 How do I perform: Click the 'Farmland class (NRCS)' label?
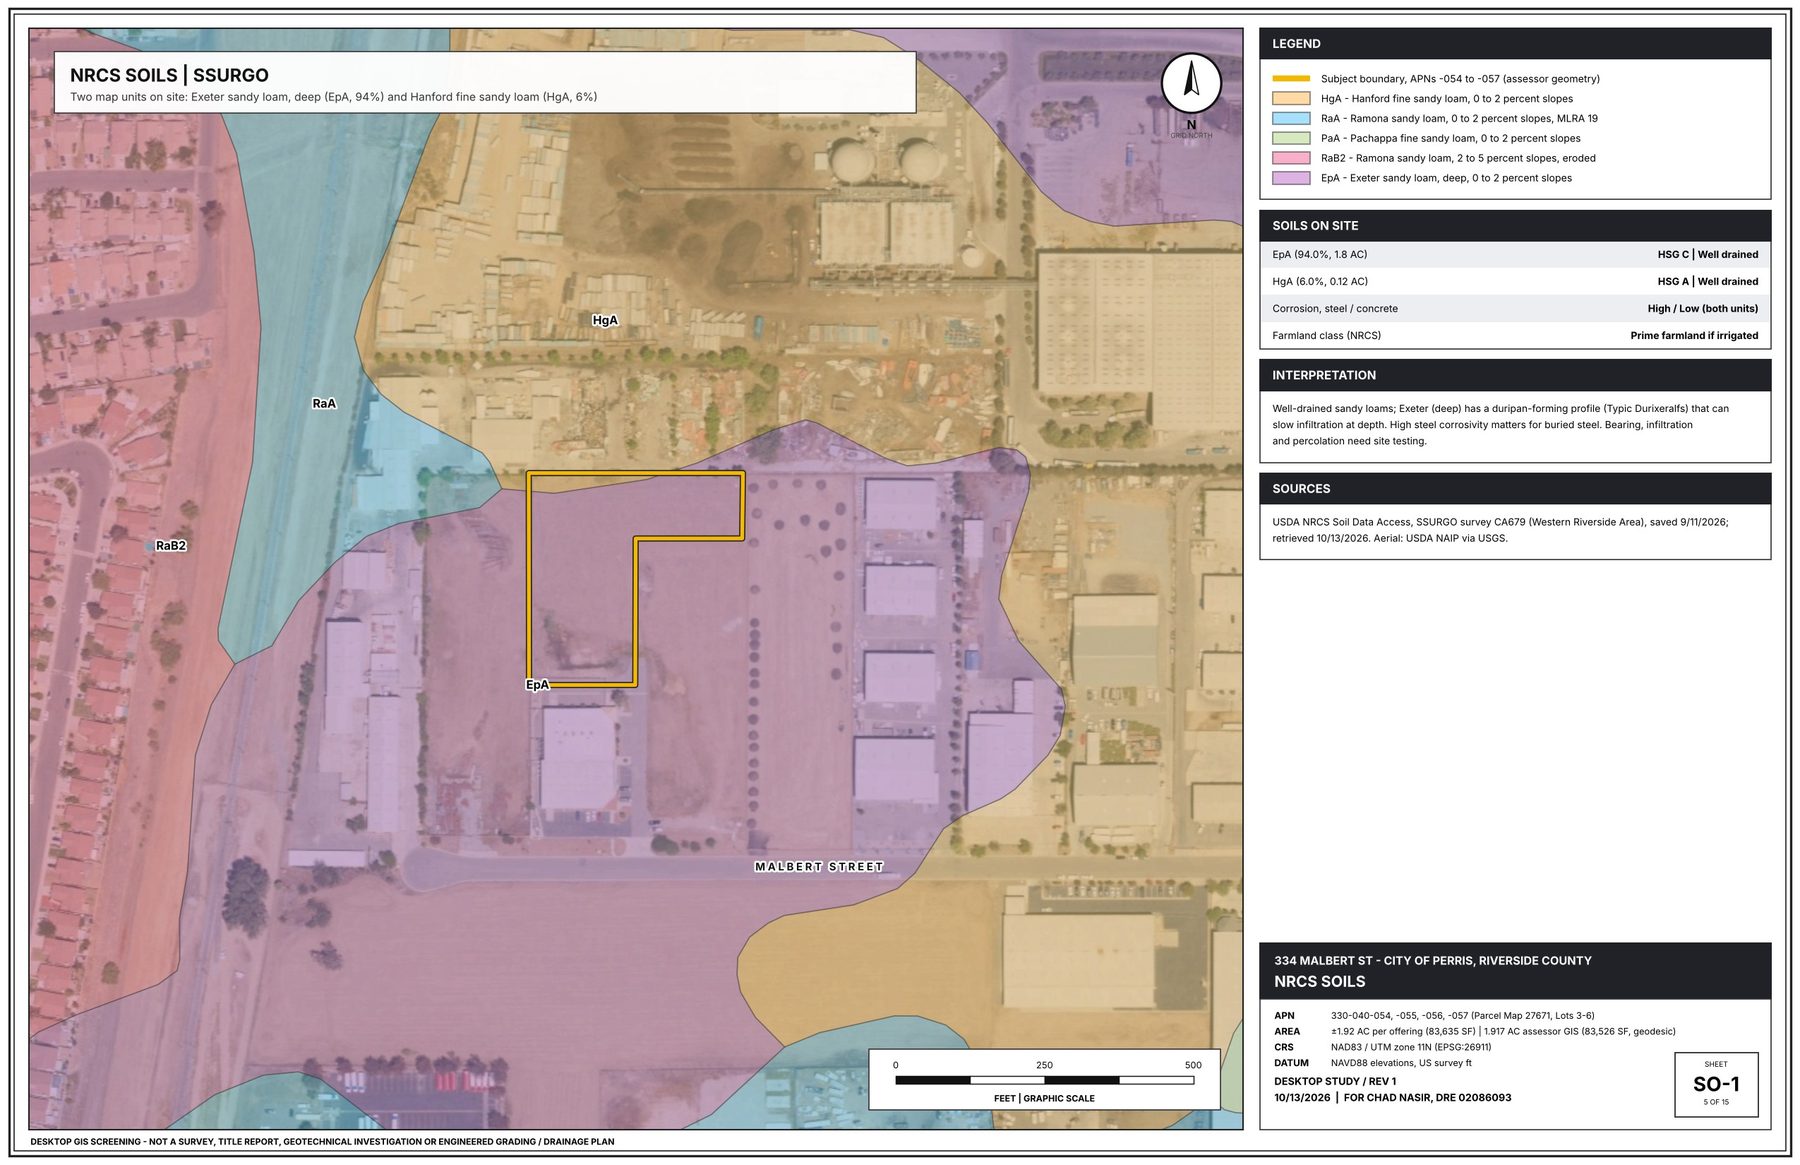click(1326, 336)
